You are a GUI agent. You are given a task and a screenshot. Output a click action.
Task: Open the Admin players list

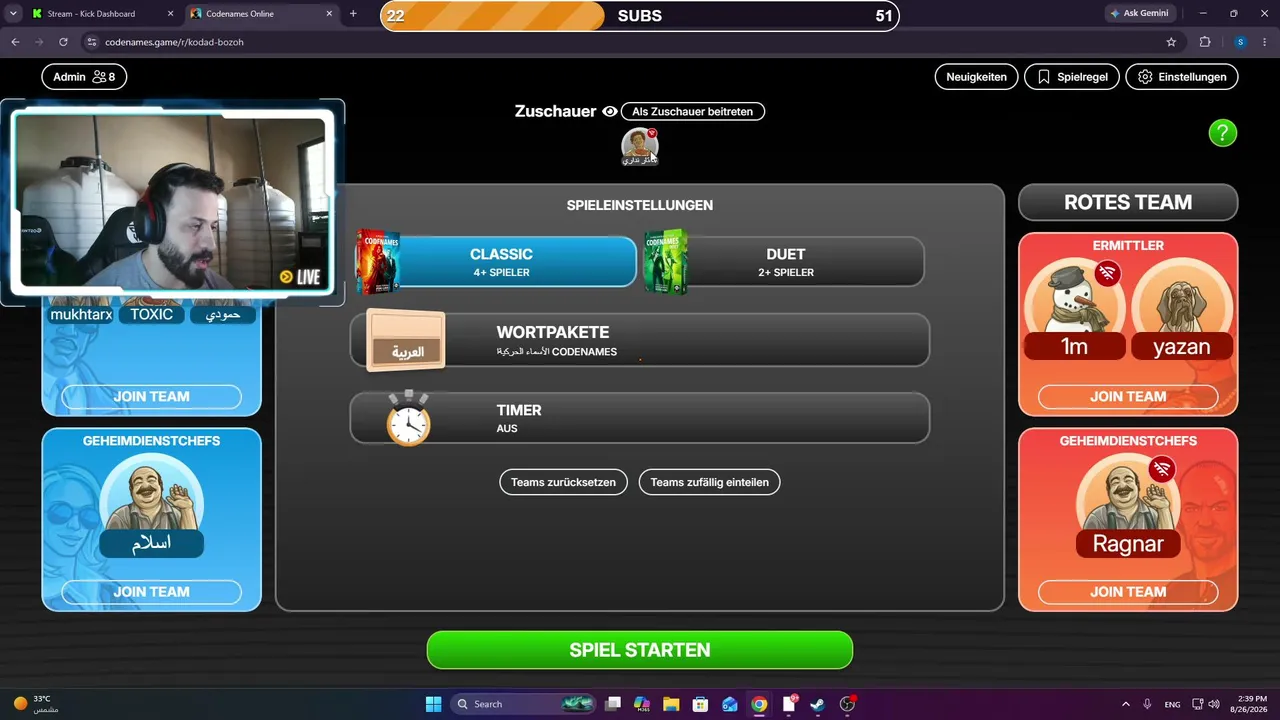(84, 77)
